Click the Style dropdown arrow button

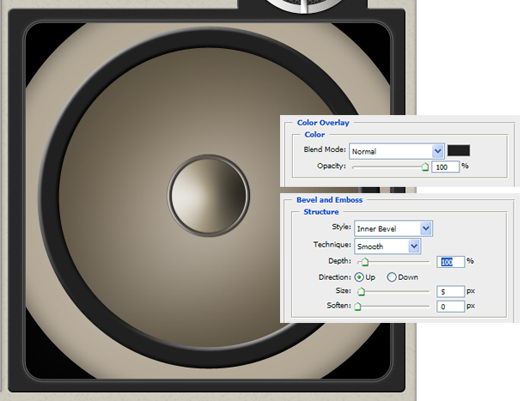(x=426, y=228)
